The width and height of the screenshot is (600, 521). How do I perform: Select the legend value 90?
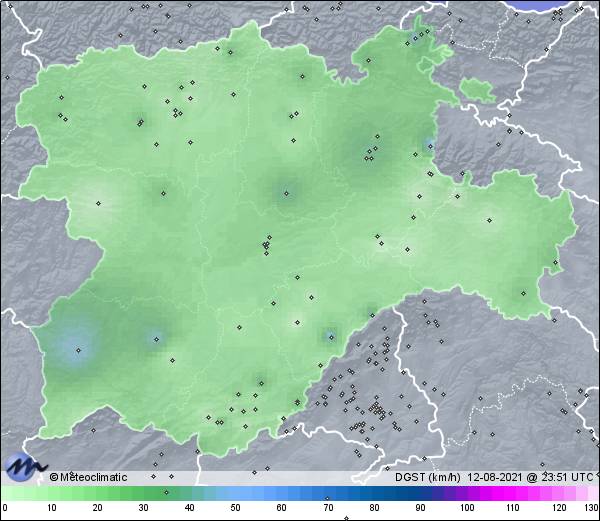(x=420, y=508)
